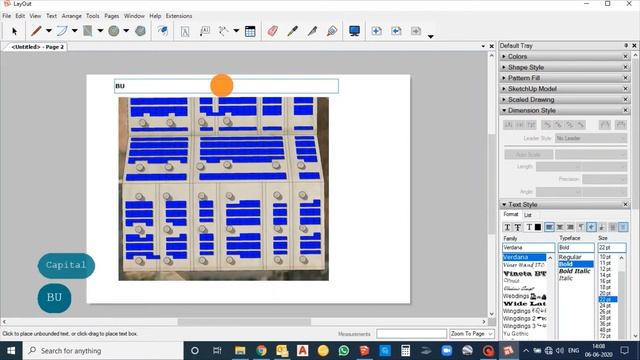640x360 pixels.
Task: Toggle align text right
Action: point(570,227)
